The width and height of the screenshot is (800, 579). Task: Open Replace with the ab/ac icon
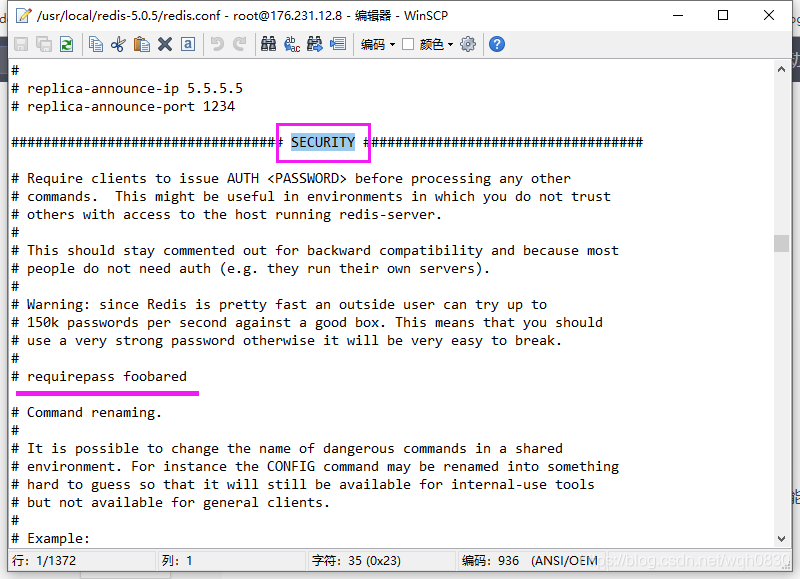[x=292, y=44]
